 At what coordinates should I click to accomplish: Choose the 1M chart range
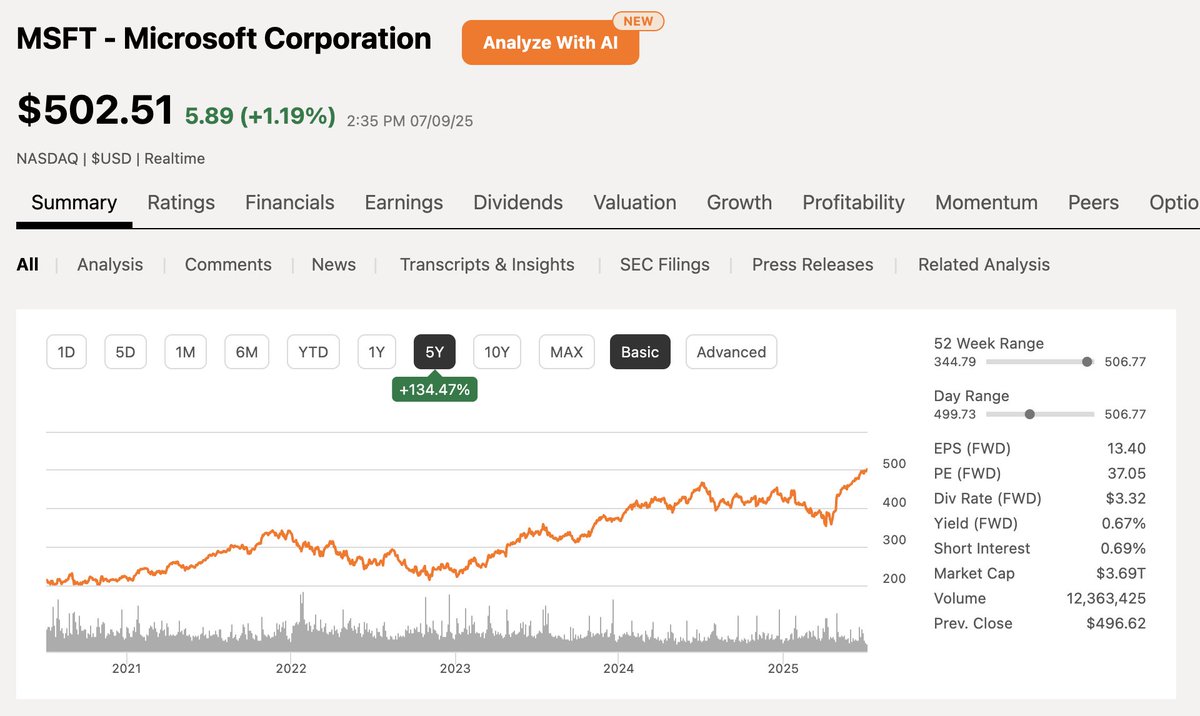click(185, 352)
